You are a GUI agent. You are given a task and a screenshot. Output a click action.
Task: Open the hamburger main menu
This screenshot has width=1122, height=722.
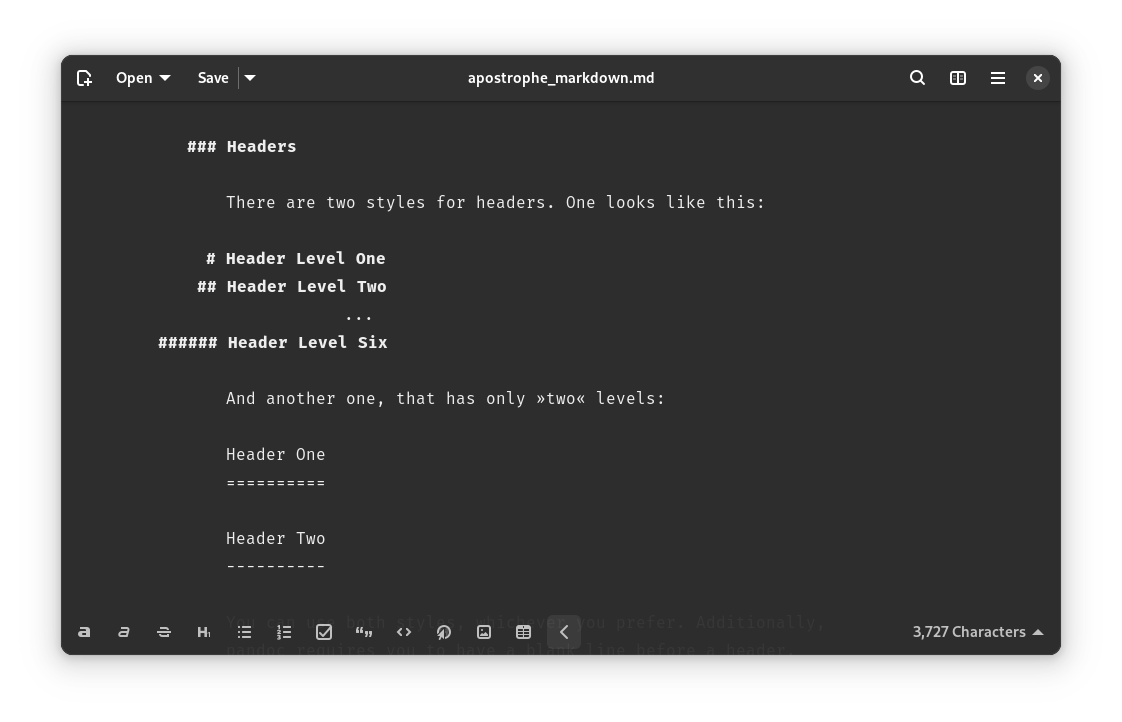click(x=998, y=78)
